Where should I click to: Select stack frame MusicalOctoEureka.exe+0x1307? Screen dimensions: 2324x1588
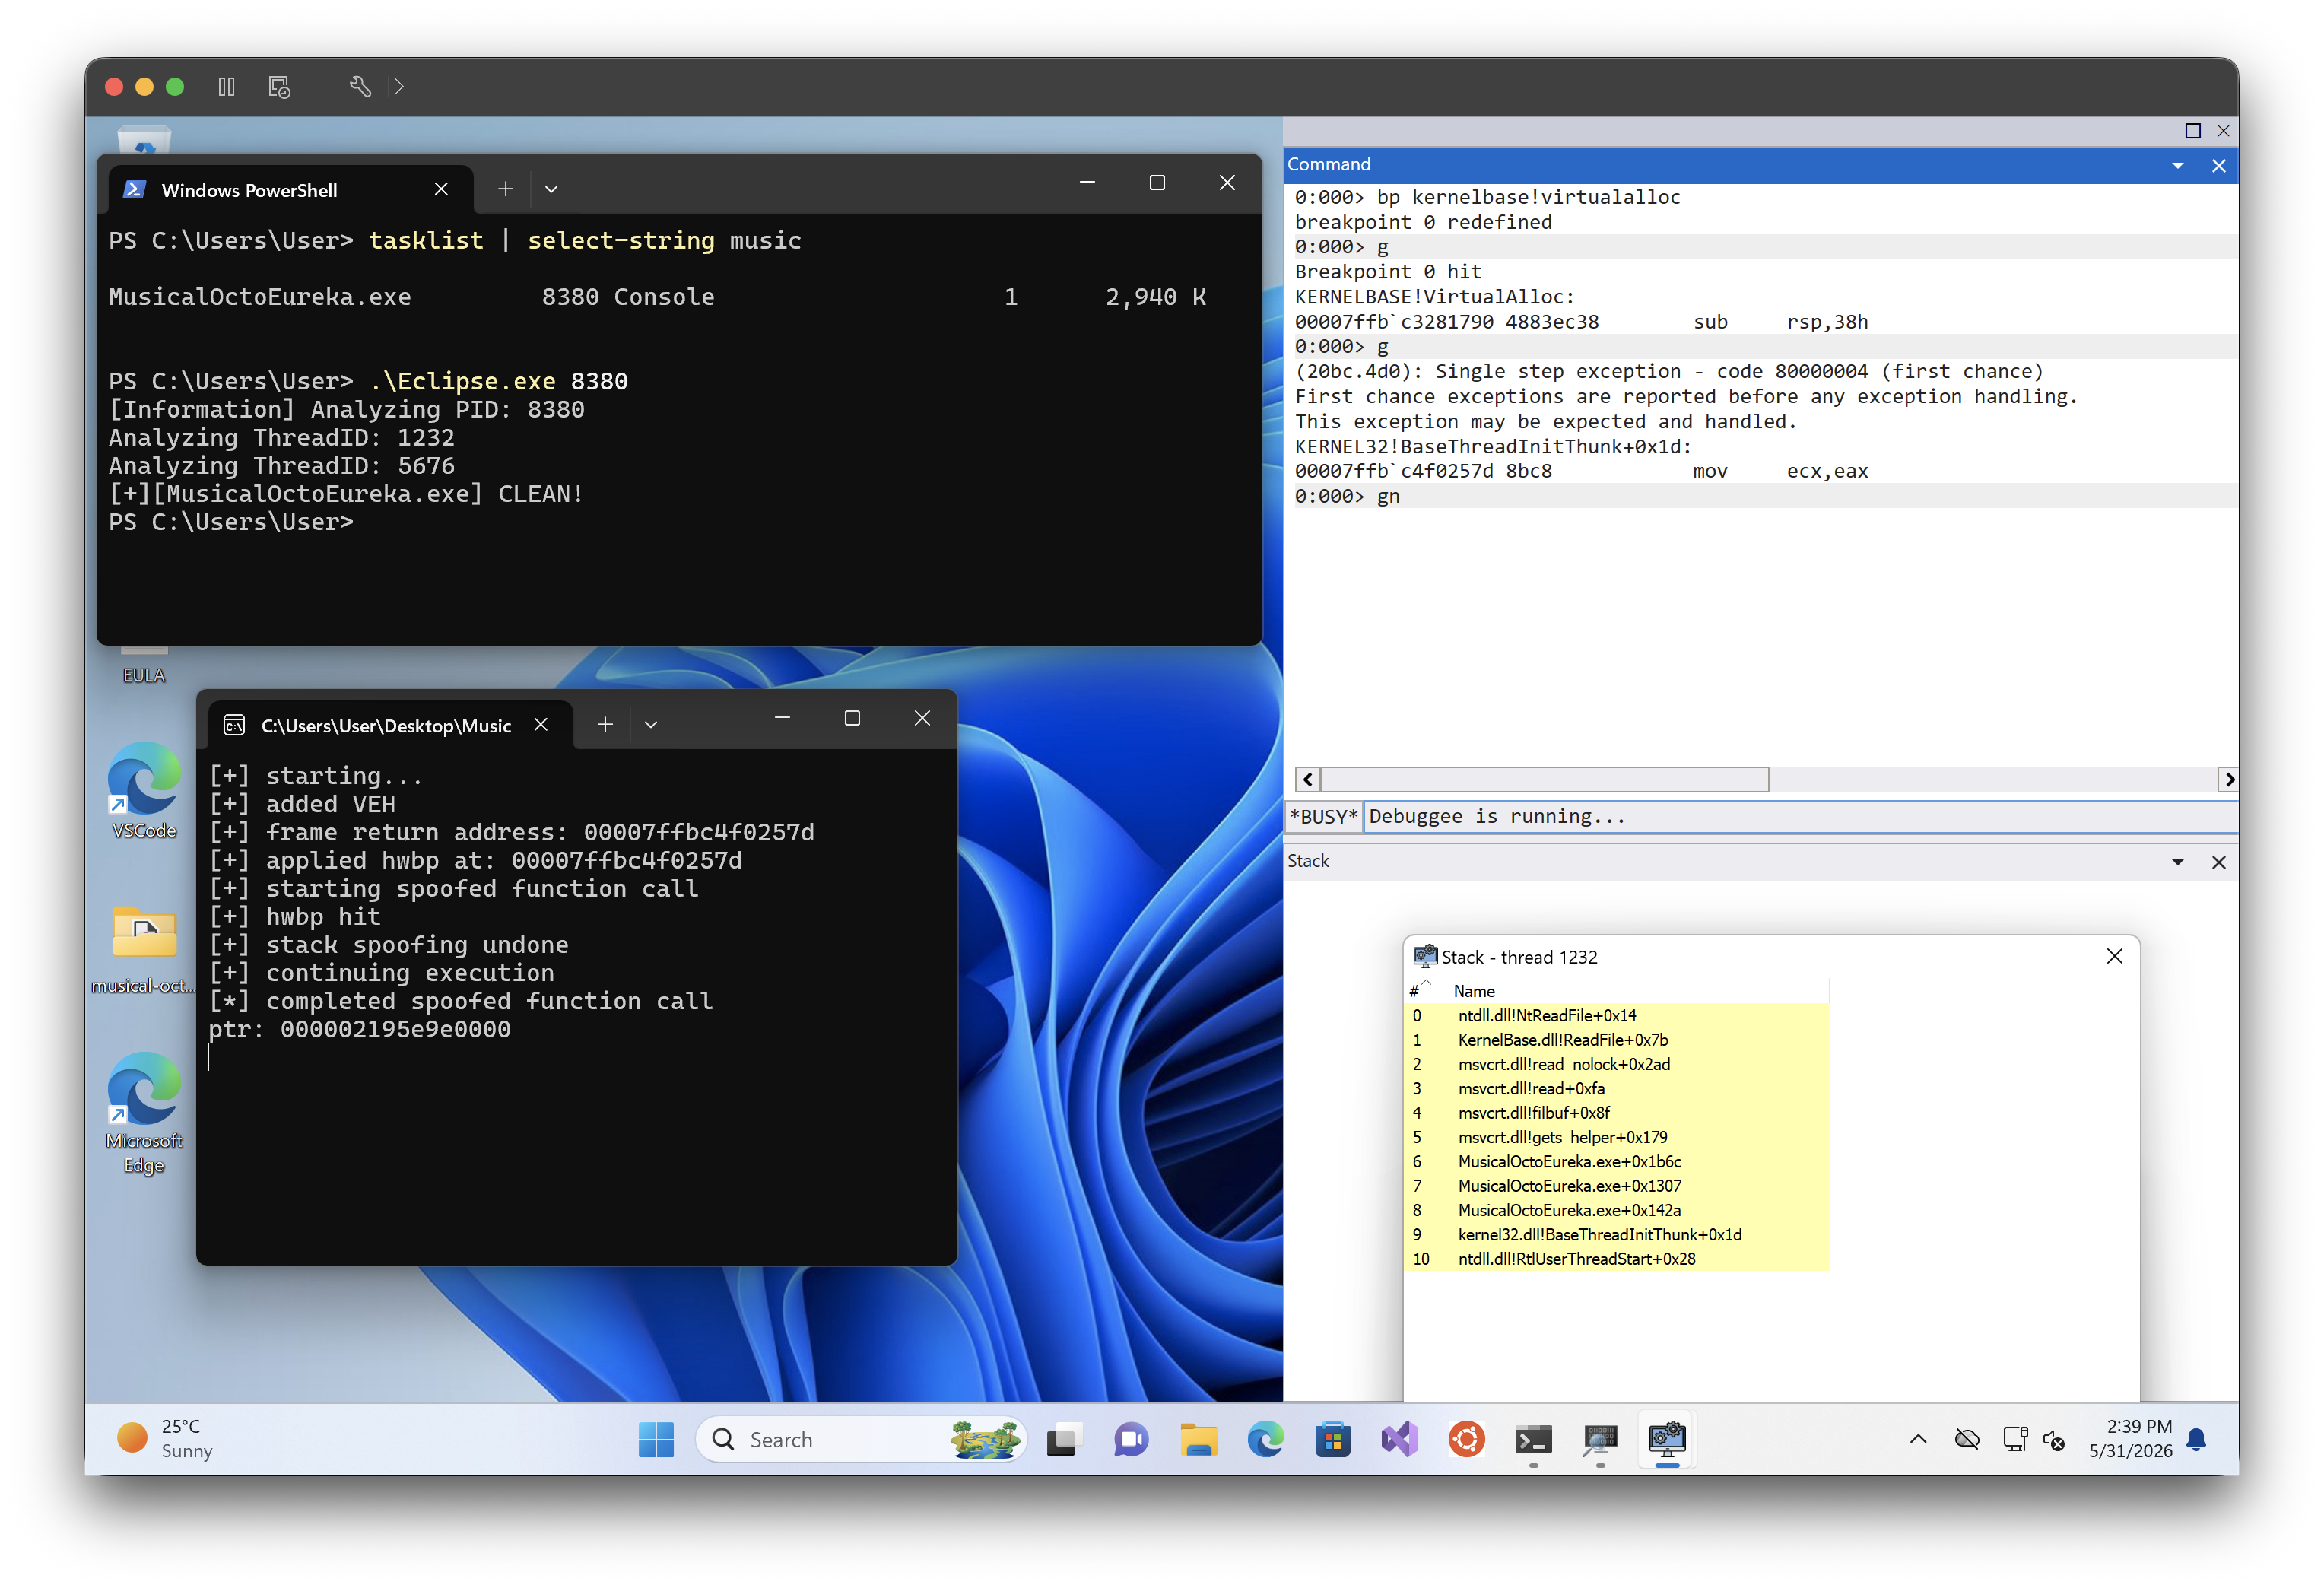(1617, 1186)
